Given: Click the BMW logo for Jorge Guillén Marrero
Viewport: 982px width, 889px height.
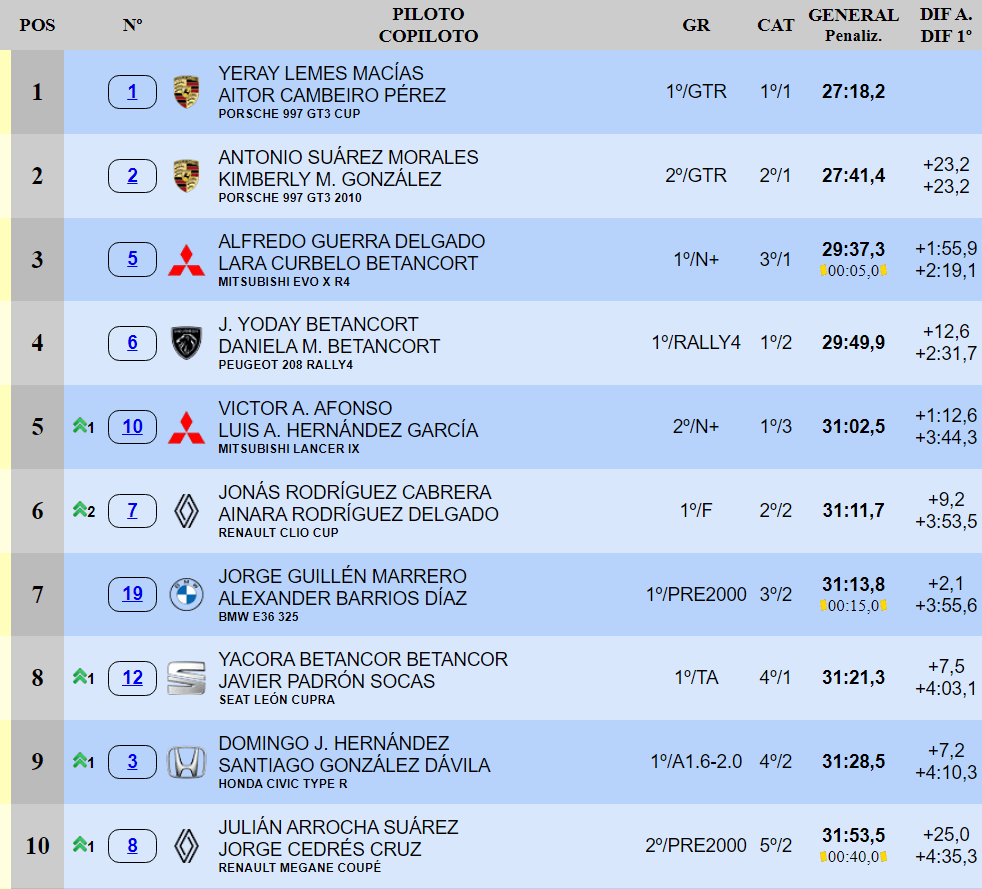Looking at the screenshot, I should coord(186,595).
